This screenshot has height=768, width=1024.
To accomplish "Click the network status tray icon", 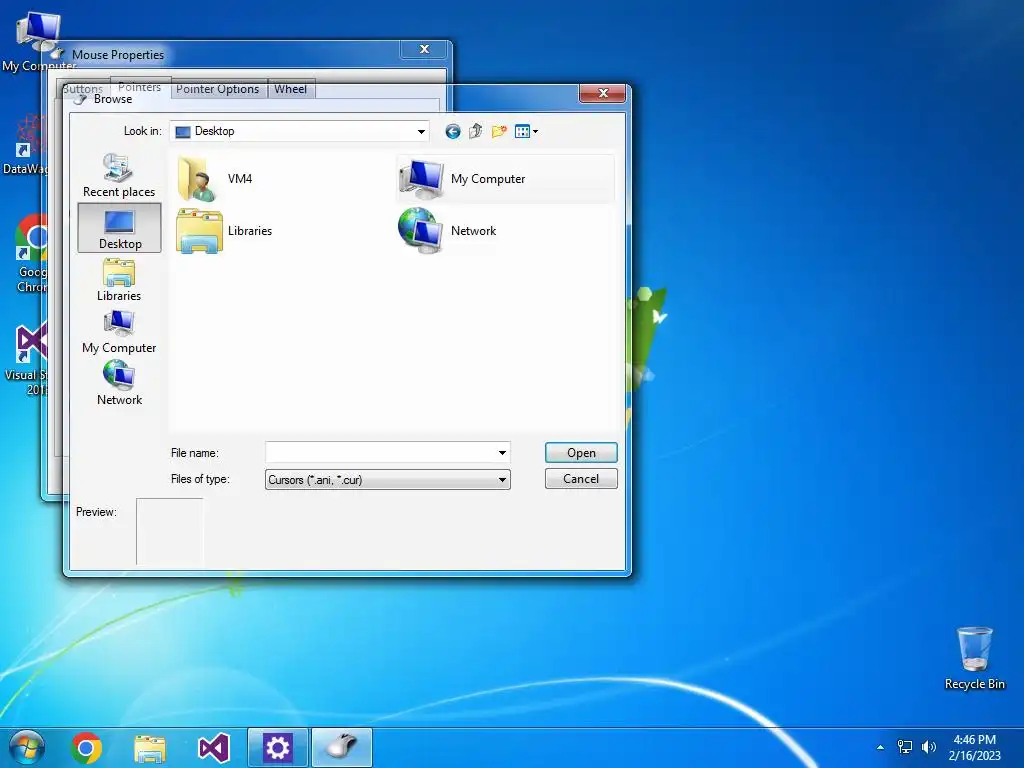I will coord(904,746).
